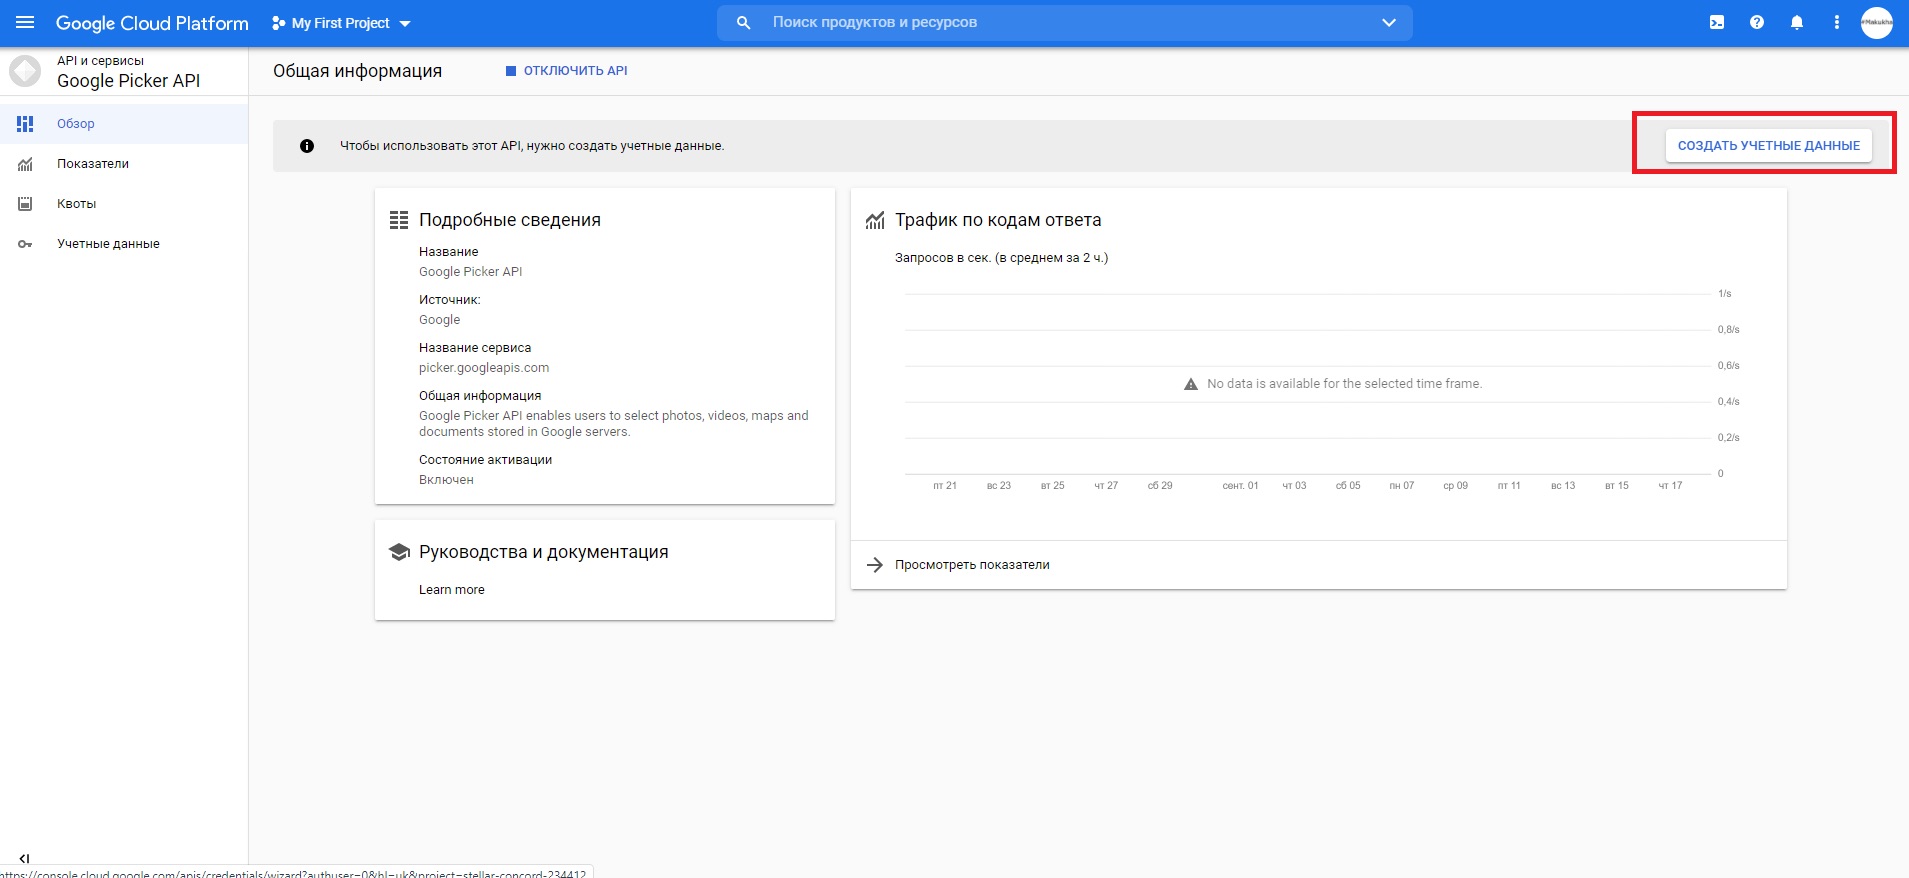The width and height of the screenshot is (1909, 878).
Task: Click the no-data warning triangle icon
Action: click(x=1191, y=384)
